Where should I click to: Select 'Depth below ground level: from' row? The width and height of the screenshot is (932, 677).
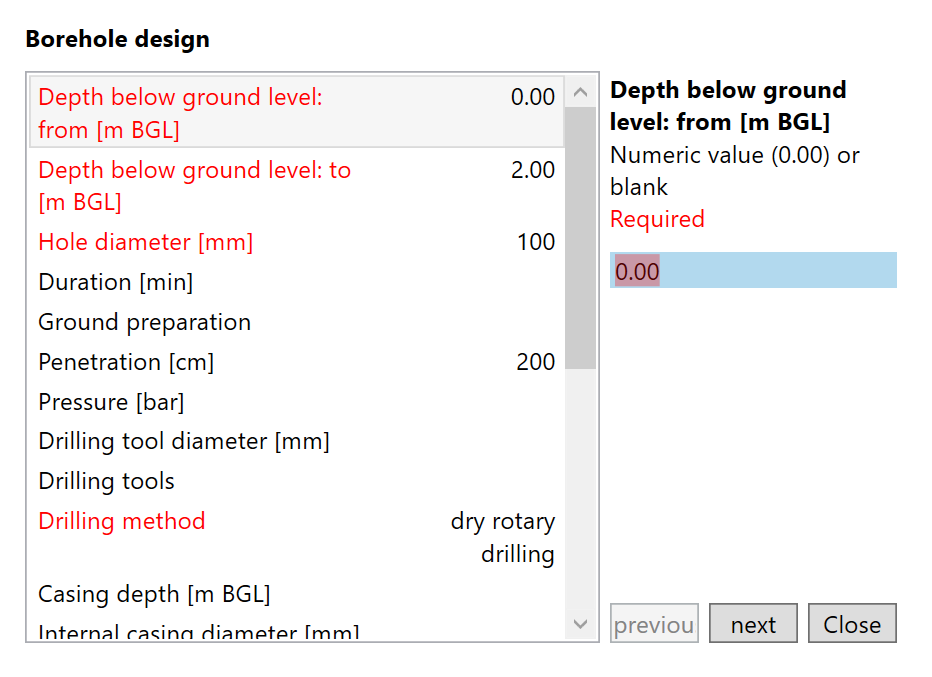pyautogui.click(x=296, y=113)
